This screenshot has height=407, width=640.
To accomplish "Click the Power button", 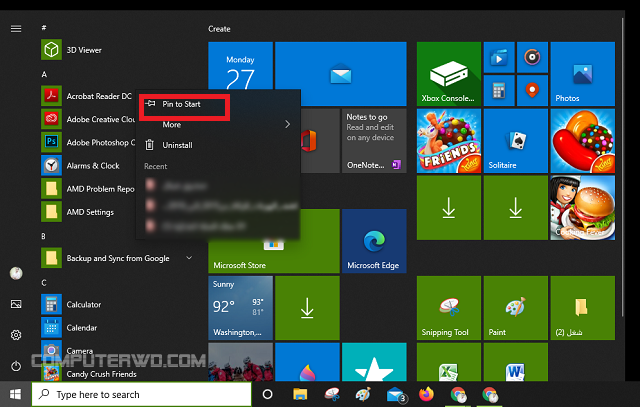I will click(16, 366).
